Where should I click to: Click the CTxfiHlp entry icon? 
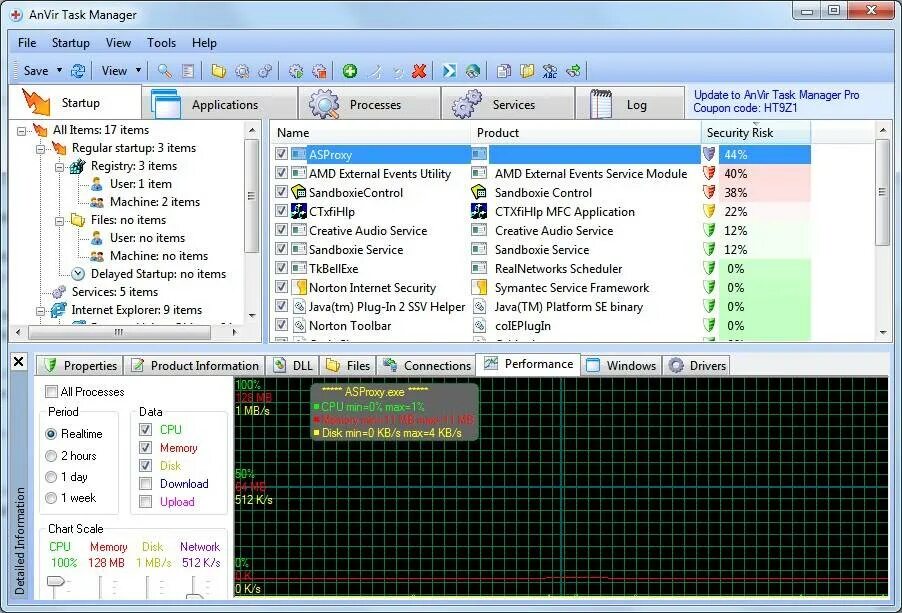(299, 211)
